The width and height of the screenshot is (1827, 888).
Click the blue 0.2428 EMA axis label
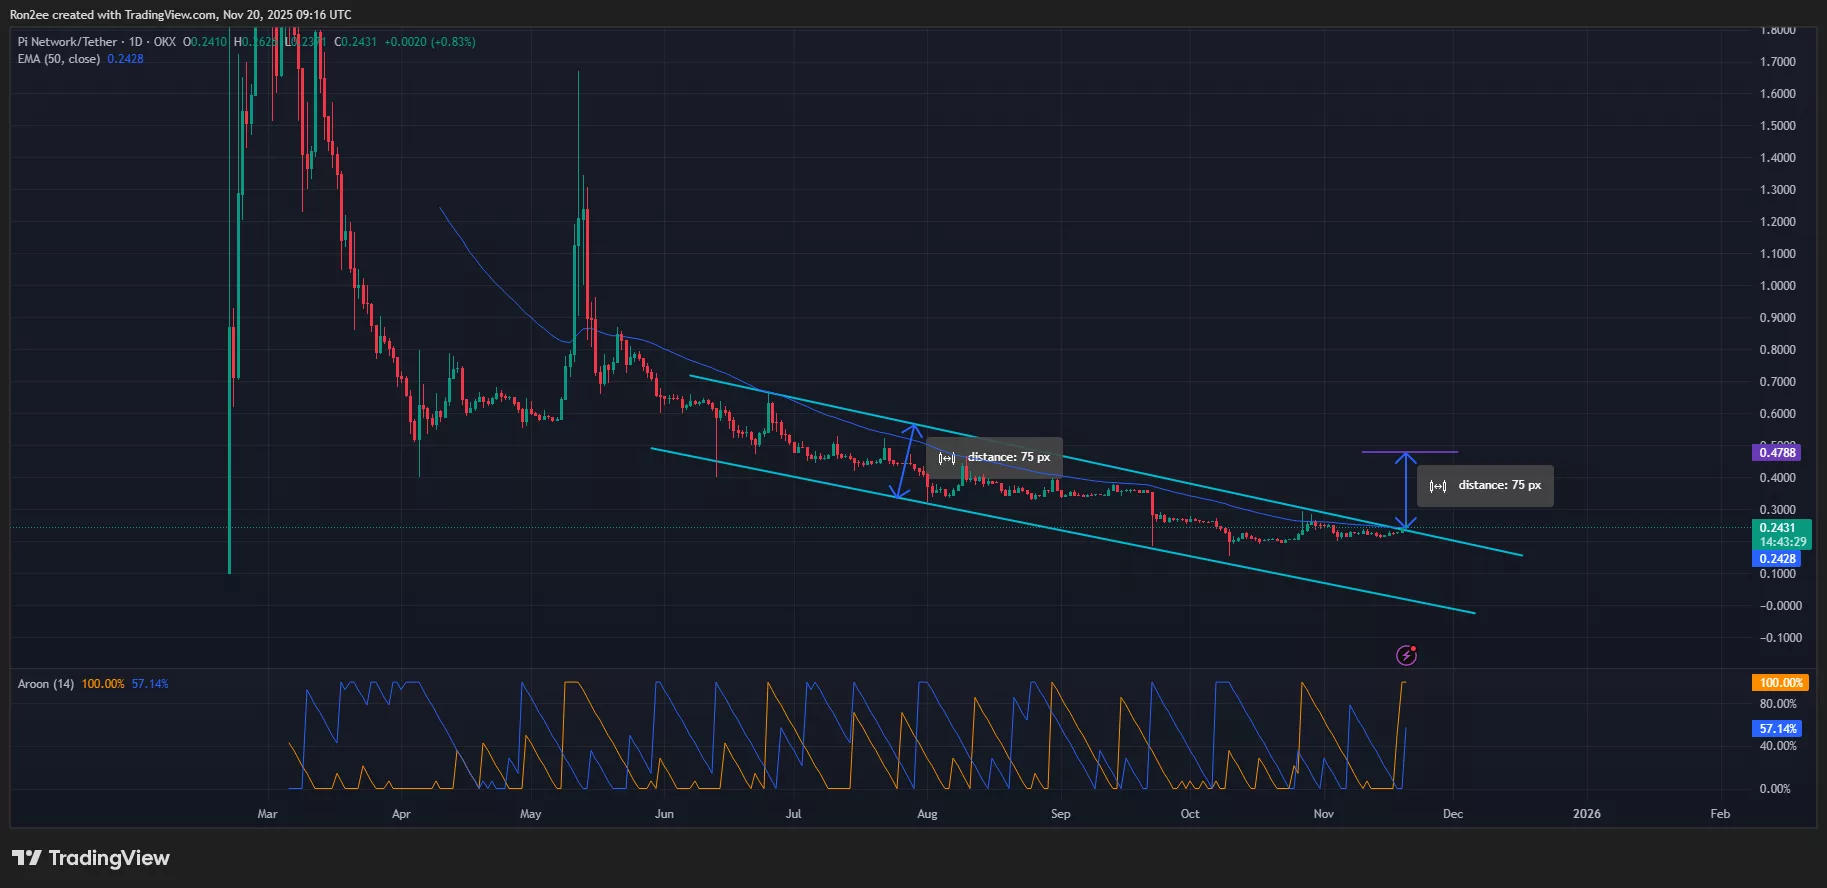point(1777,559)
